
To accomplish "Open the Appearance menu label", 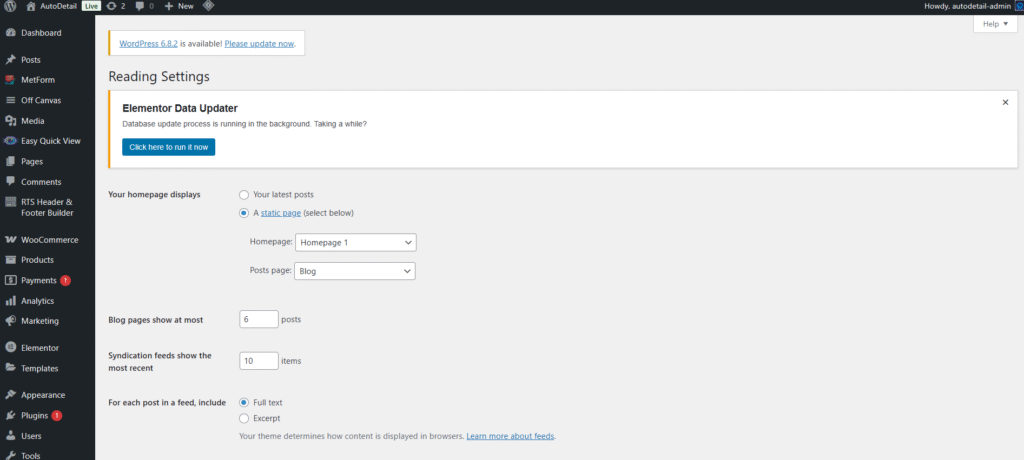I will click(43, 395).
